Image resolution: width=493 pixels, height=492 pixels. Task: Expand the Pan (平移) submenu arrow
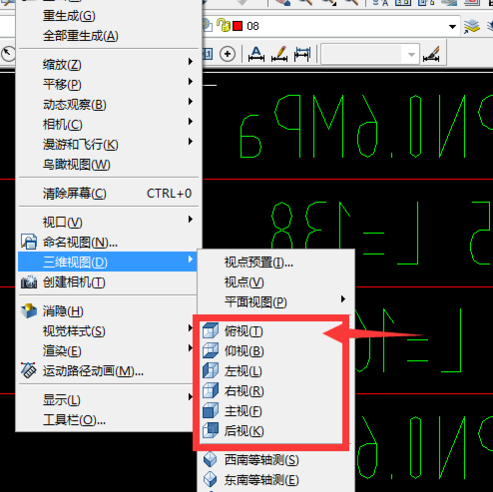190,81
